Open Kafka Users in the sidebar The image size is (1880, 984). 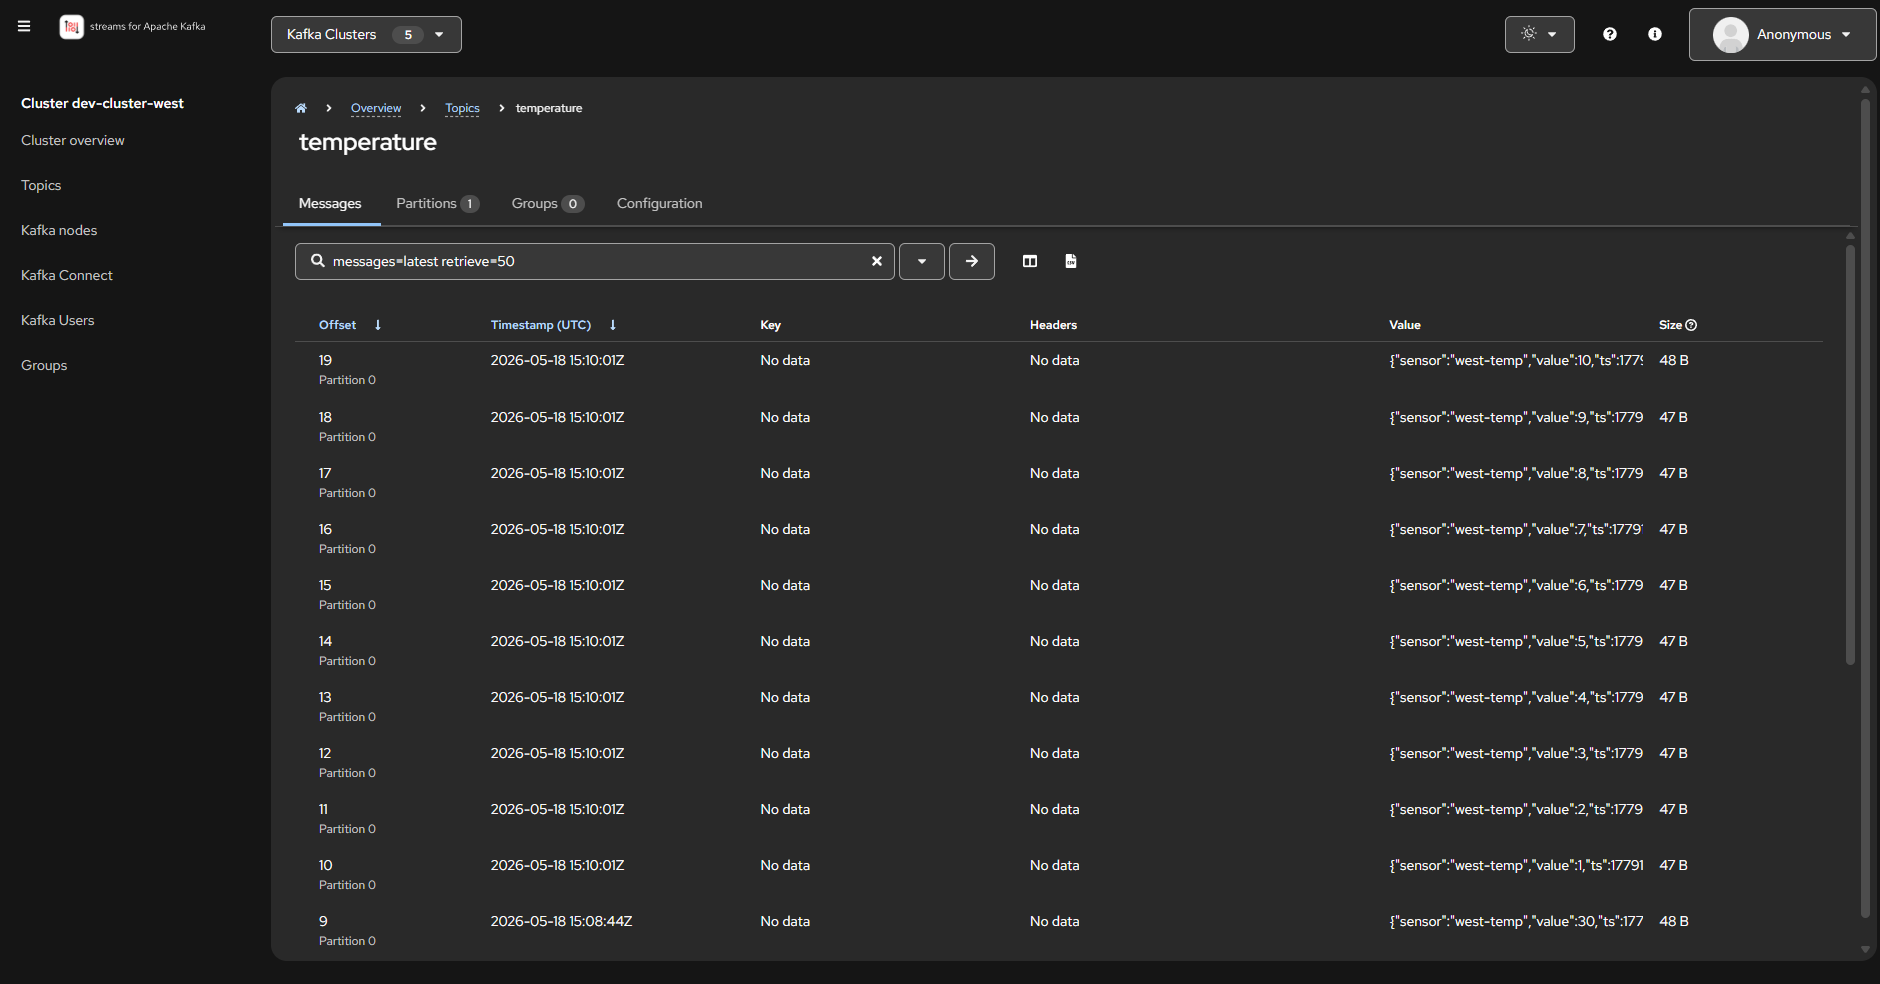pos(58,320)
